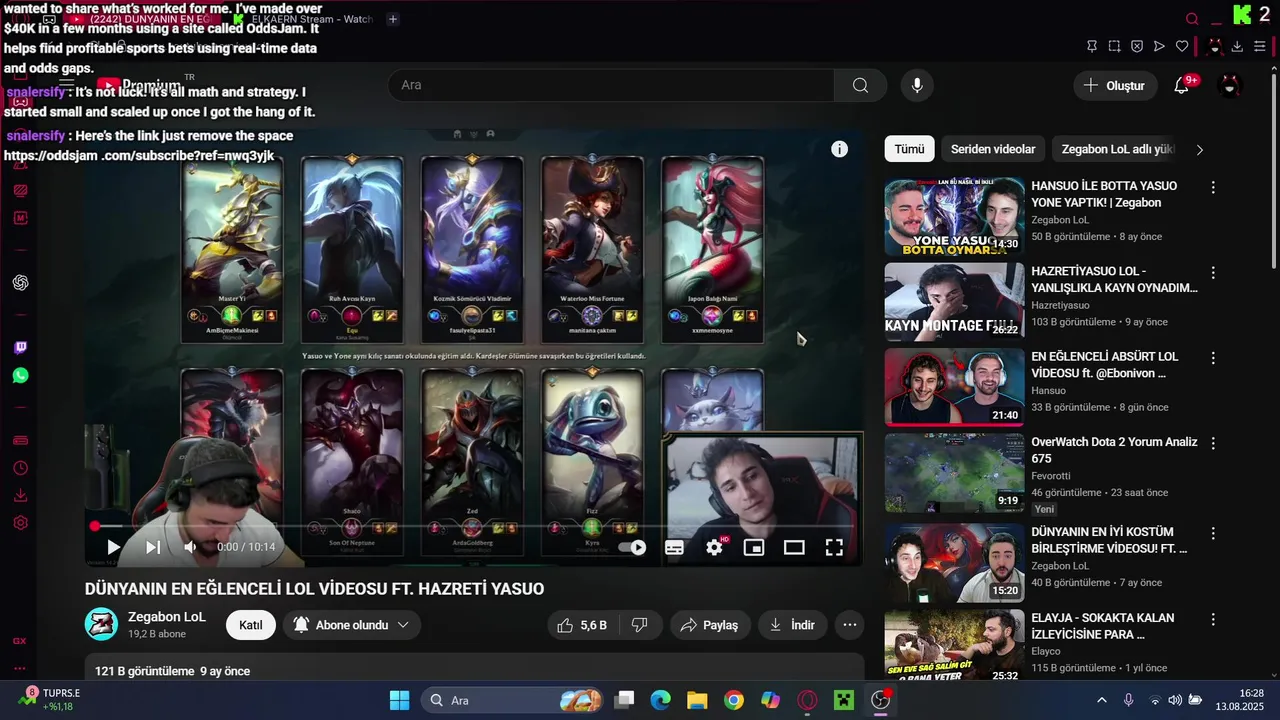Skip to next video
The width and height of the screenshot is (1280, 720).
(153, 547)
